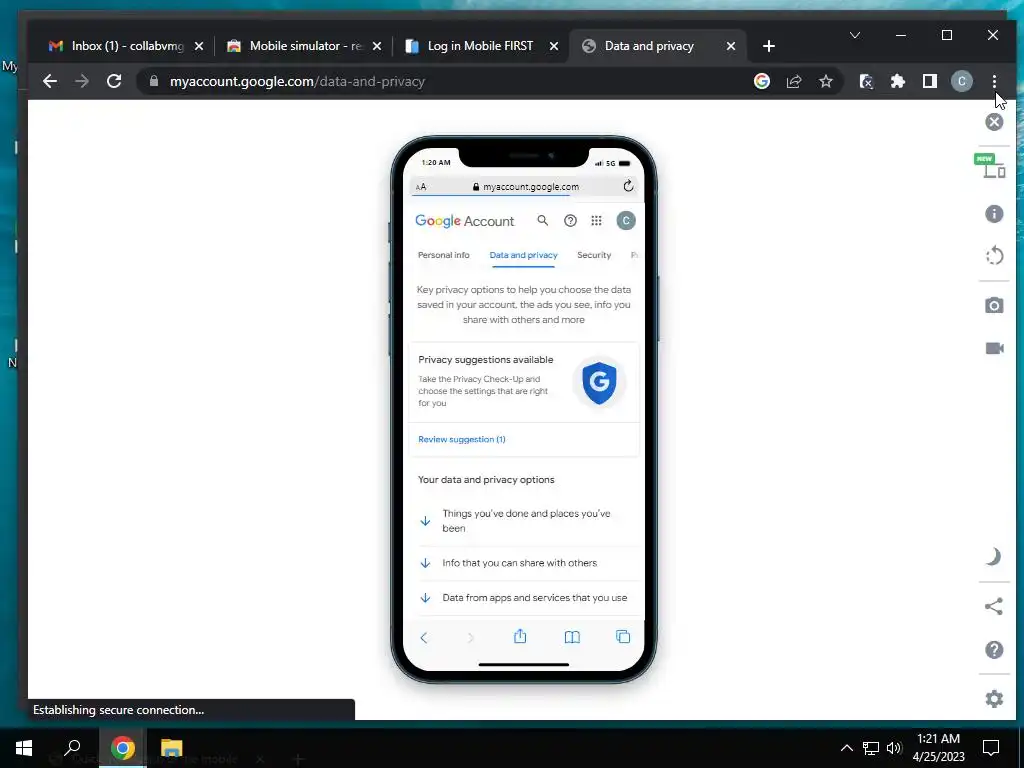Open the Google apps grid

596,221
